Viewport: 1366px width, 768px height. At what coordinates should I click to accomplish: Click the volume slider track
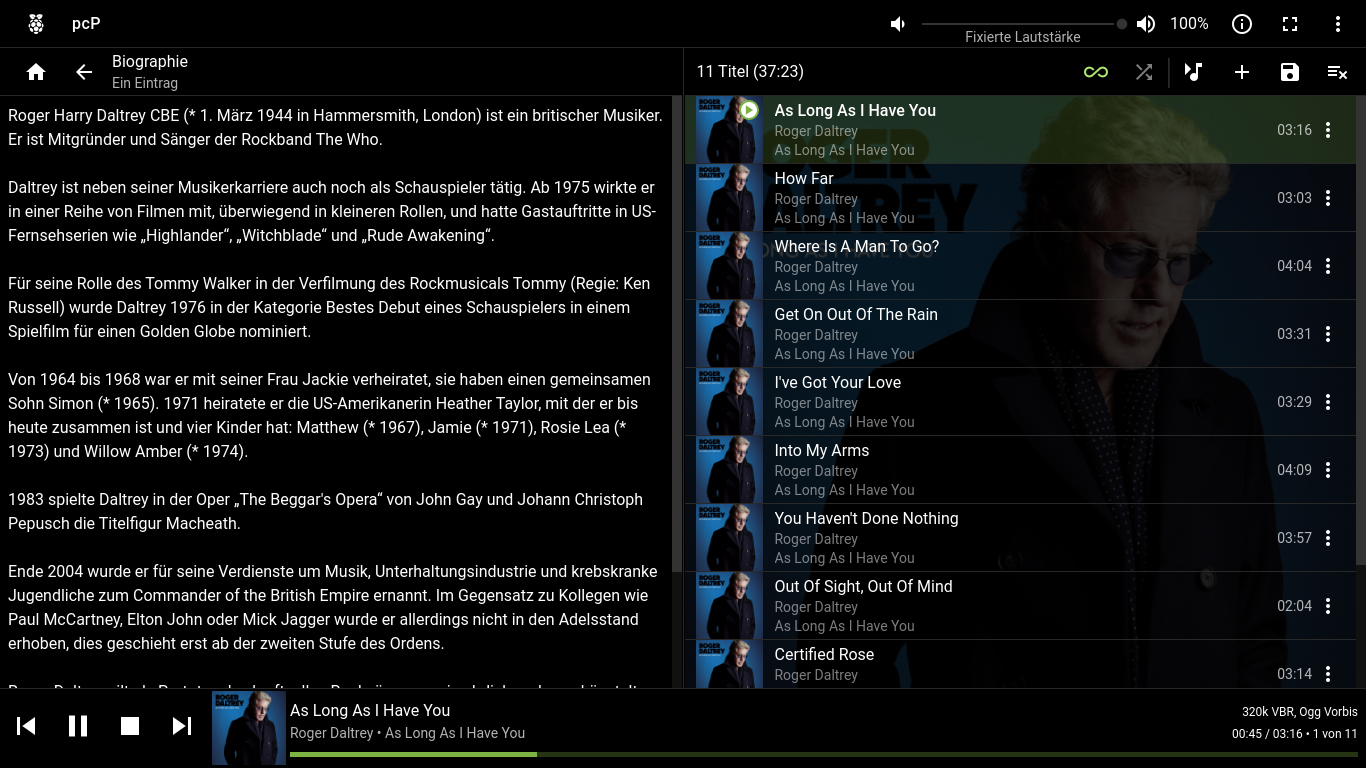(1021, 24)
